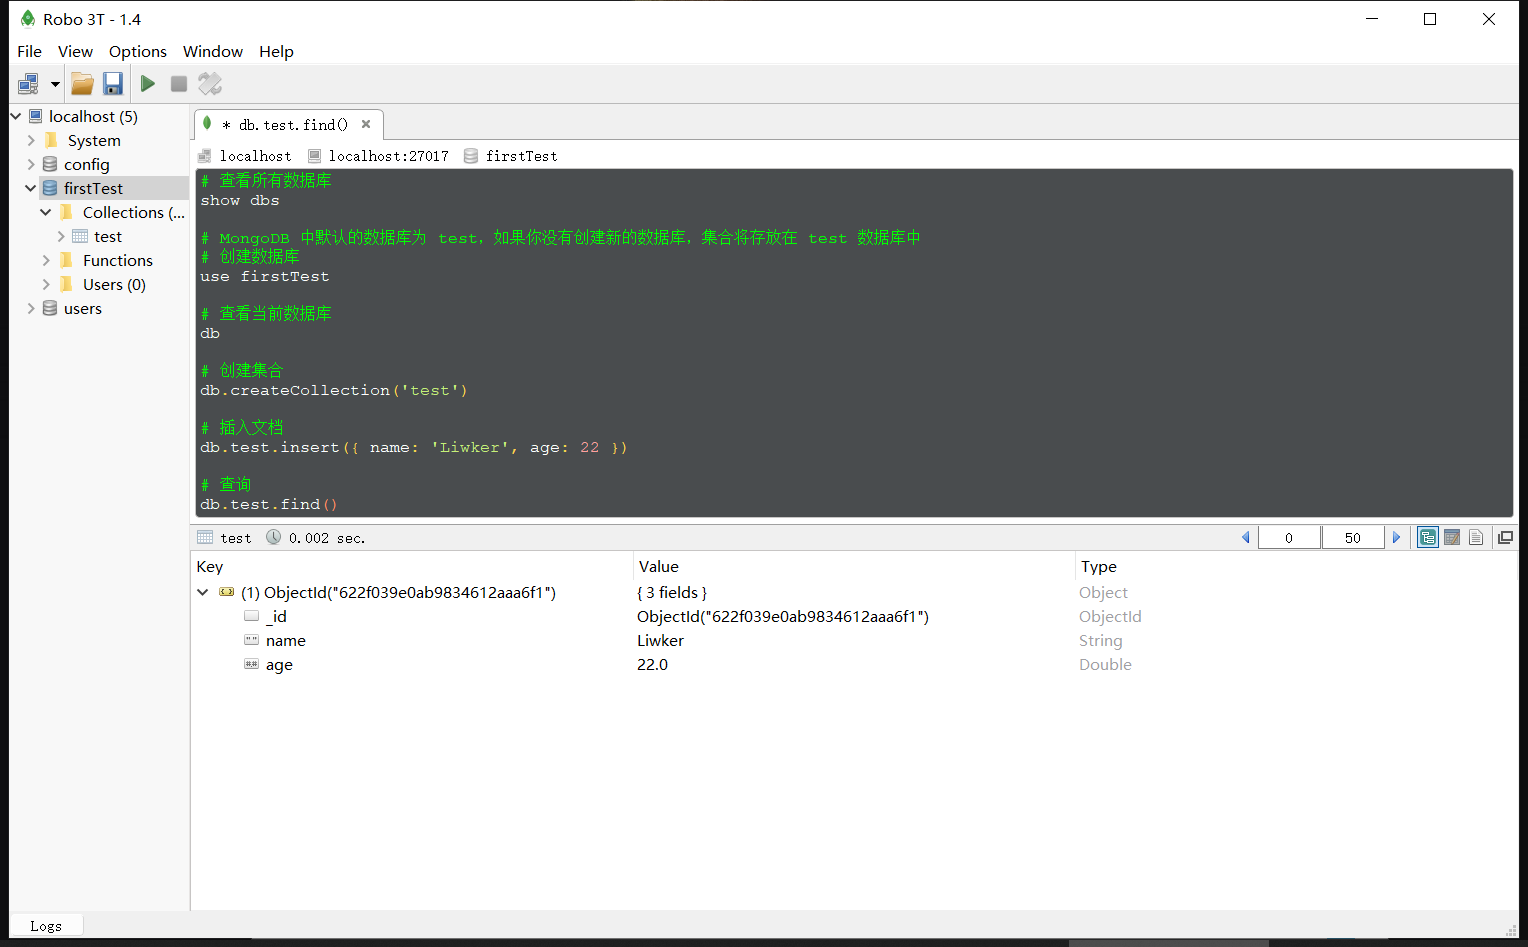Open the File menu
This screenshot has height=947, width=1528.
pos(30,51)
